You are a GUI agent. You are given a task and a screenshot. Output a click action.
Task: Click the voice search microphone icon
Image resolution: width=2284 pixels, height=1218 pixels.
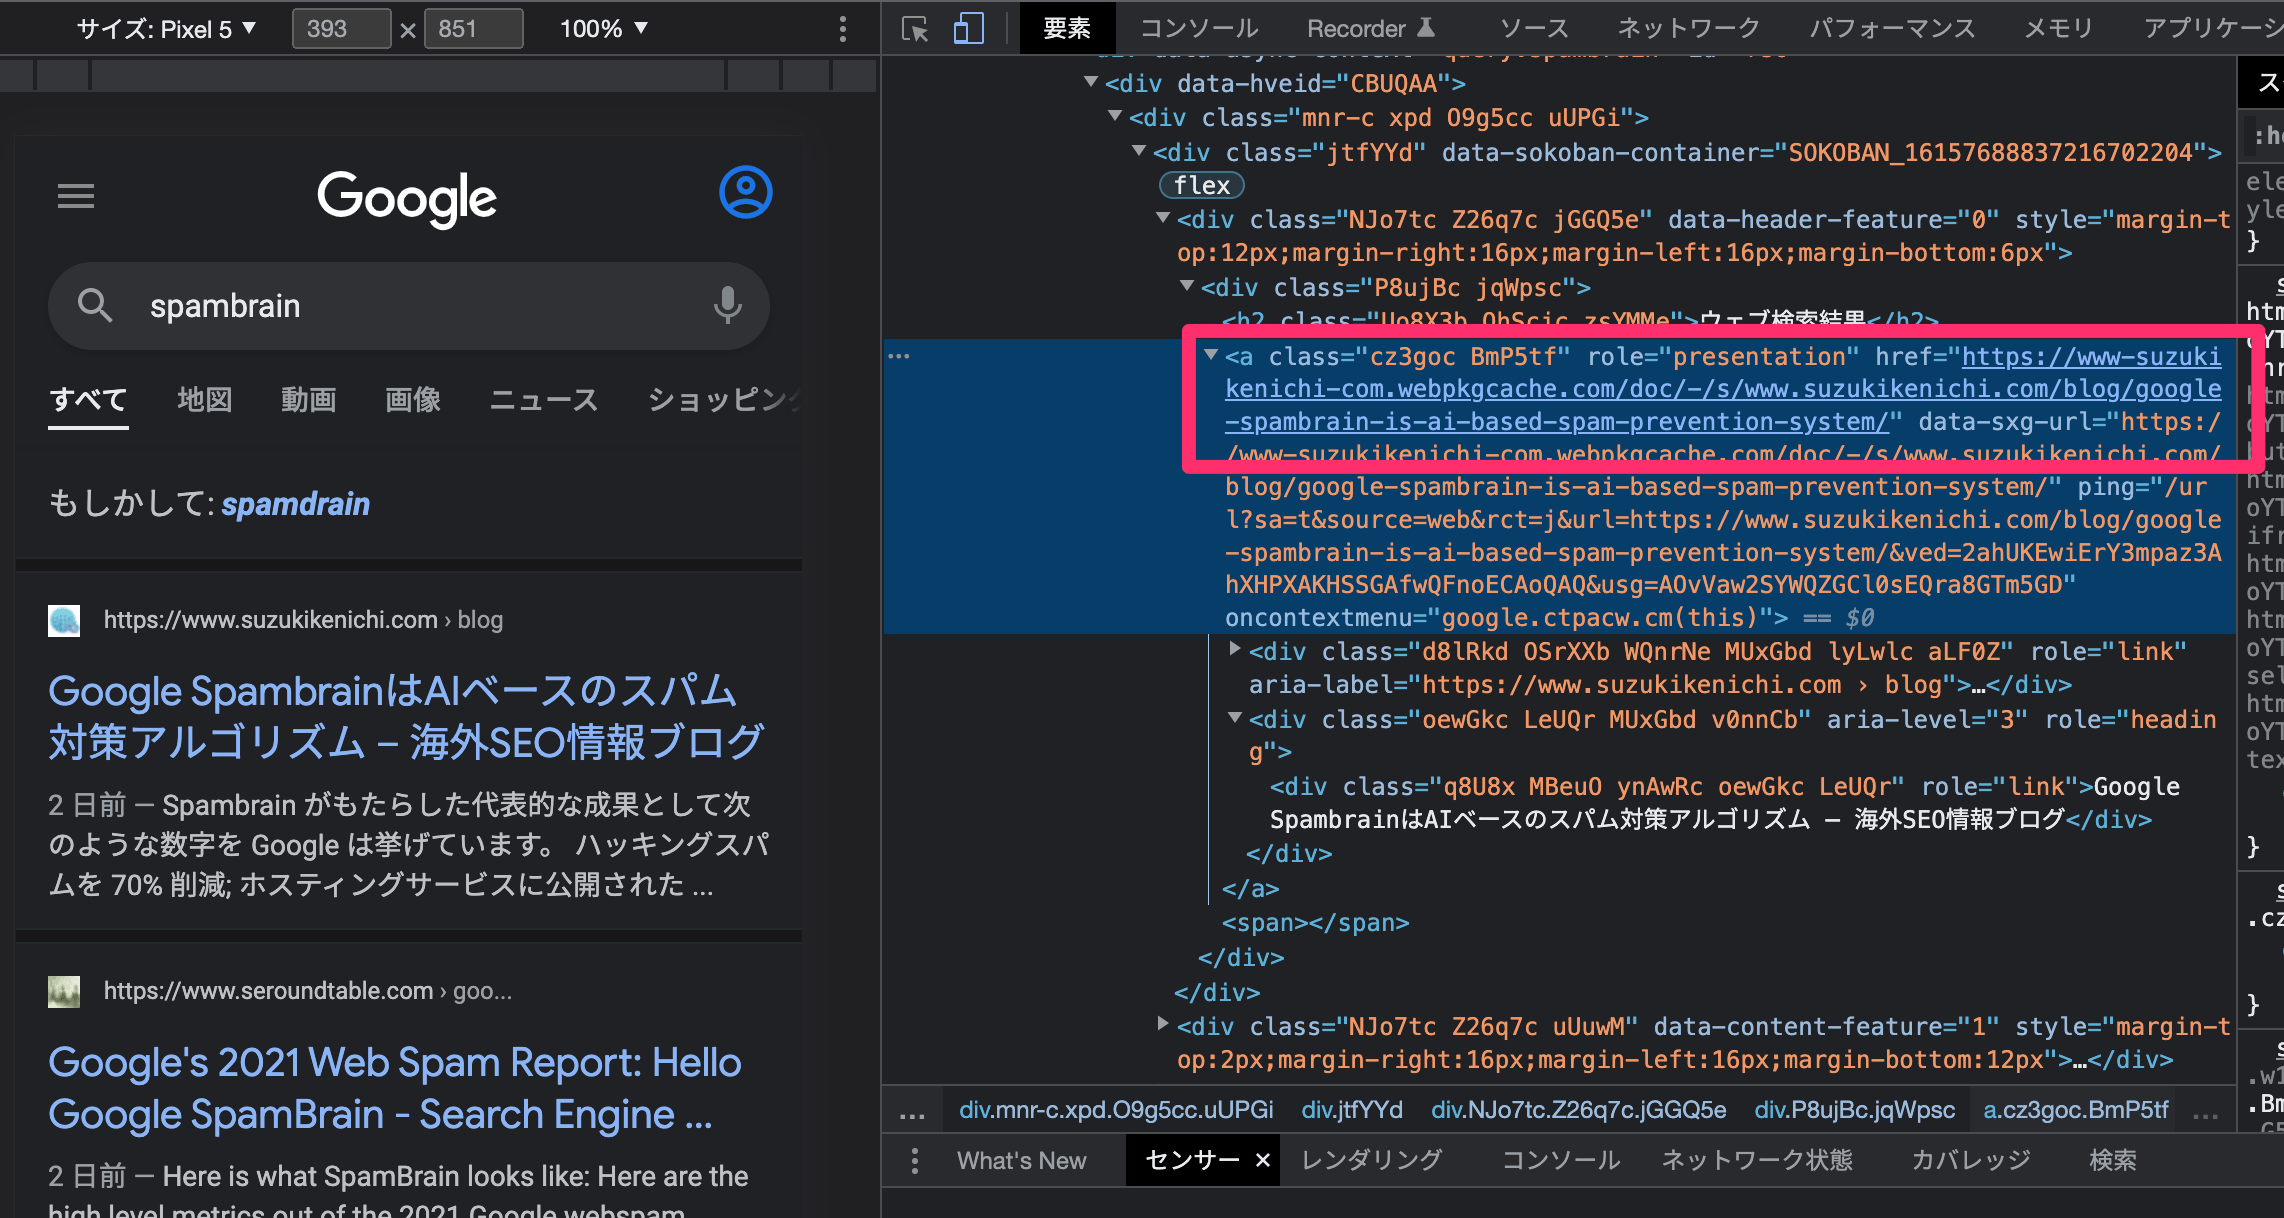tap(728, 305)
